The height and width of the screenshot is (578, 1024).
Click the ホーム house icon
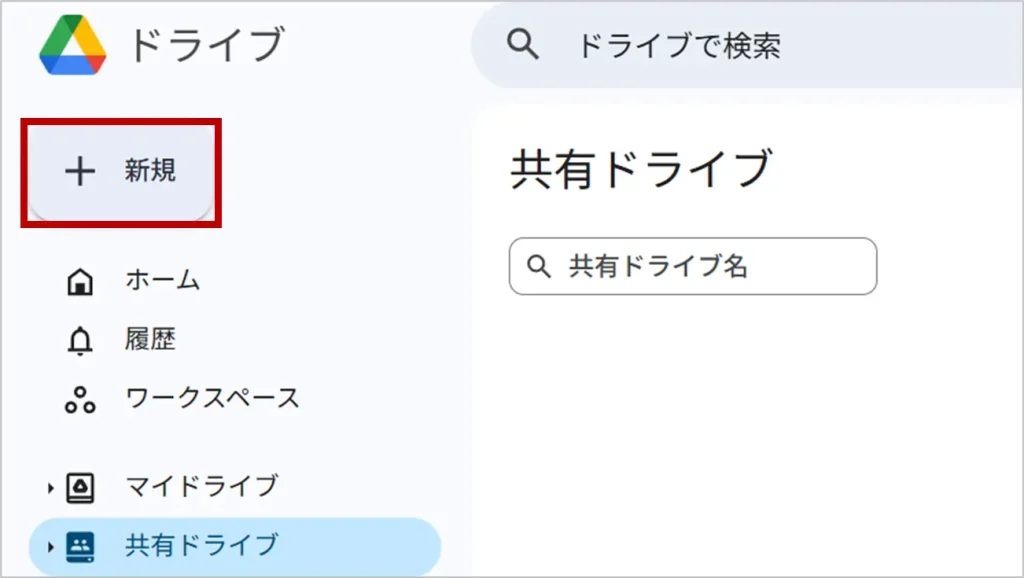click(x=79, y=282)
